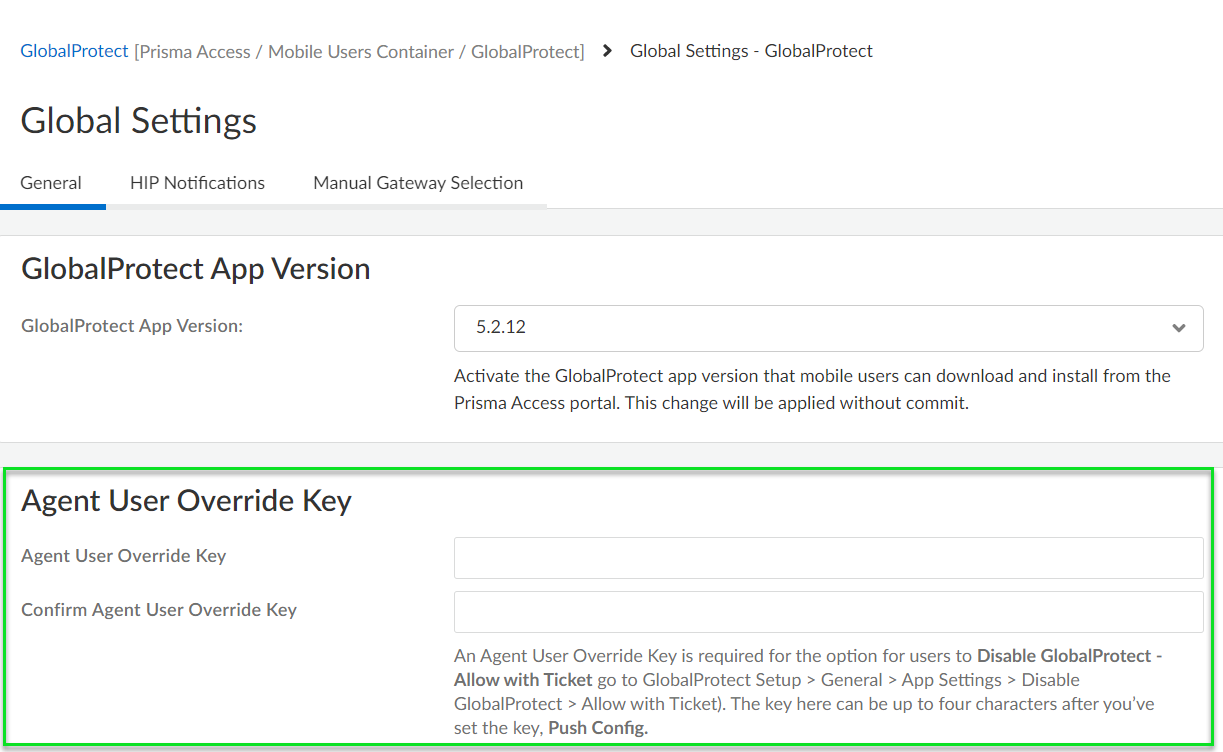Screen dimensions: 1223x752
Task: Click the Prisma Access breadcrumb path text
Action: (x=359, y=51)
